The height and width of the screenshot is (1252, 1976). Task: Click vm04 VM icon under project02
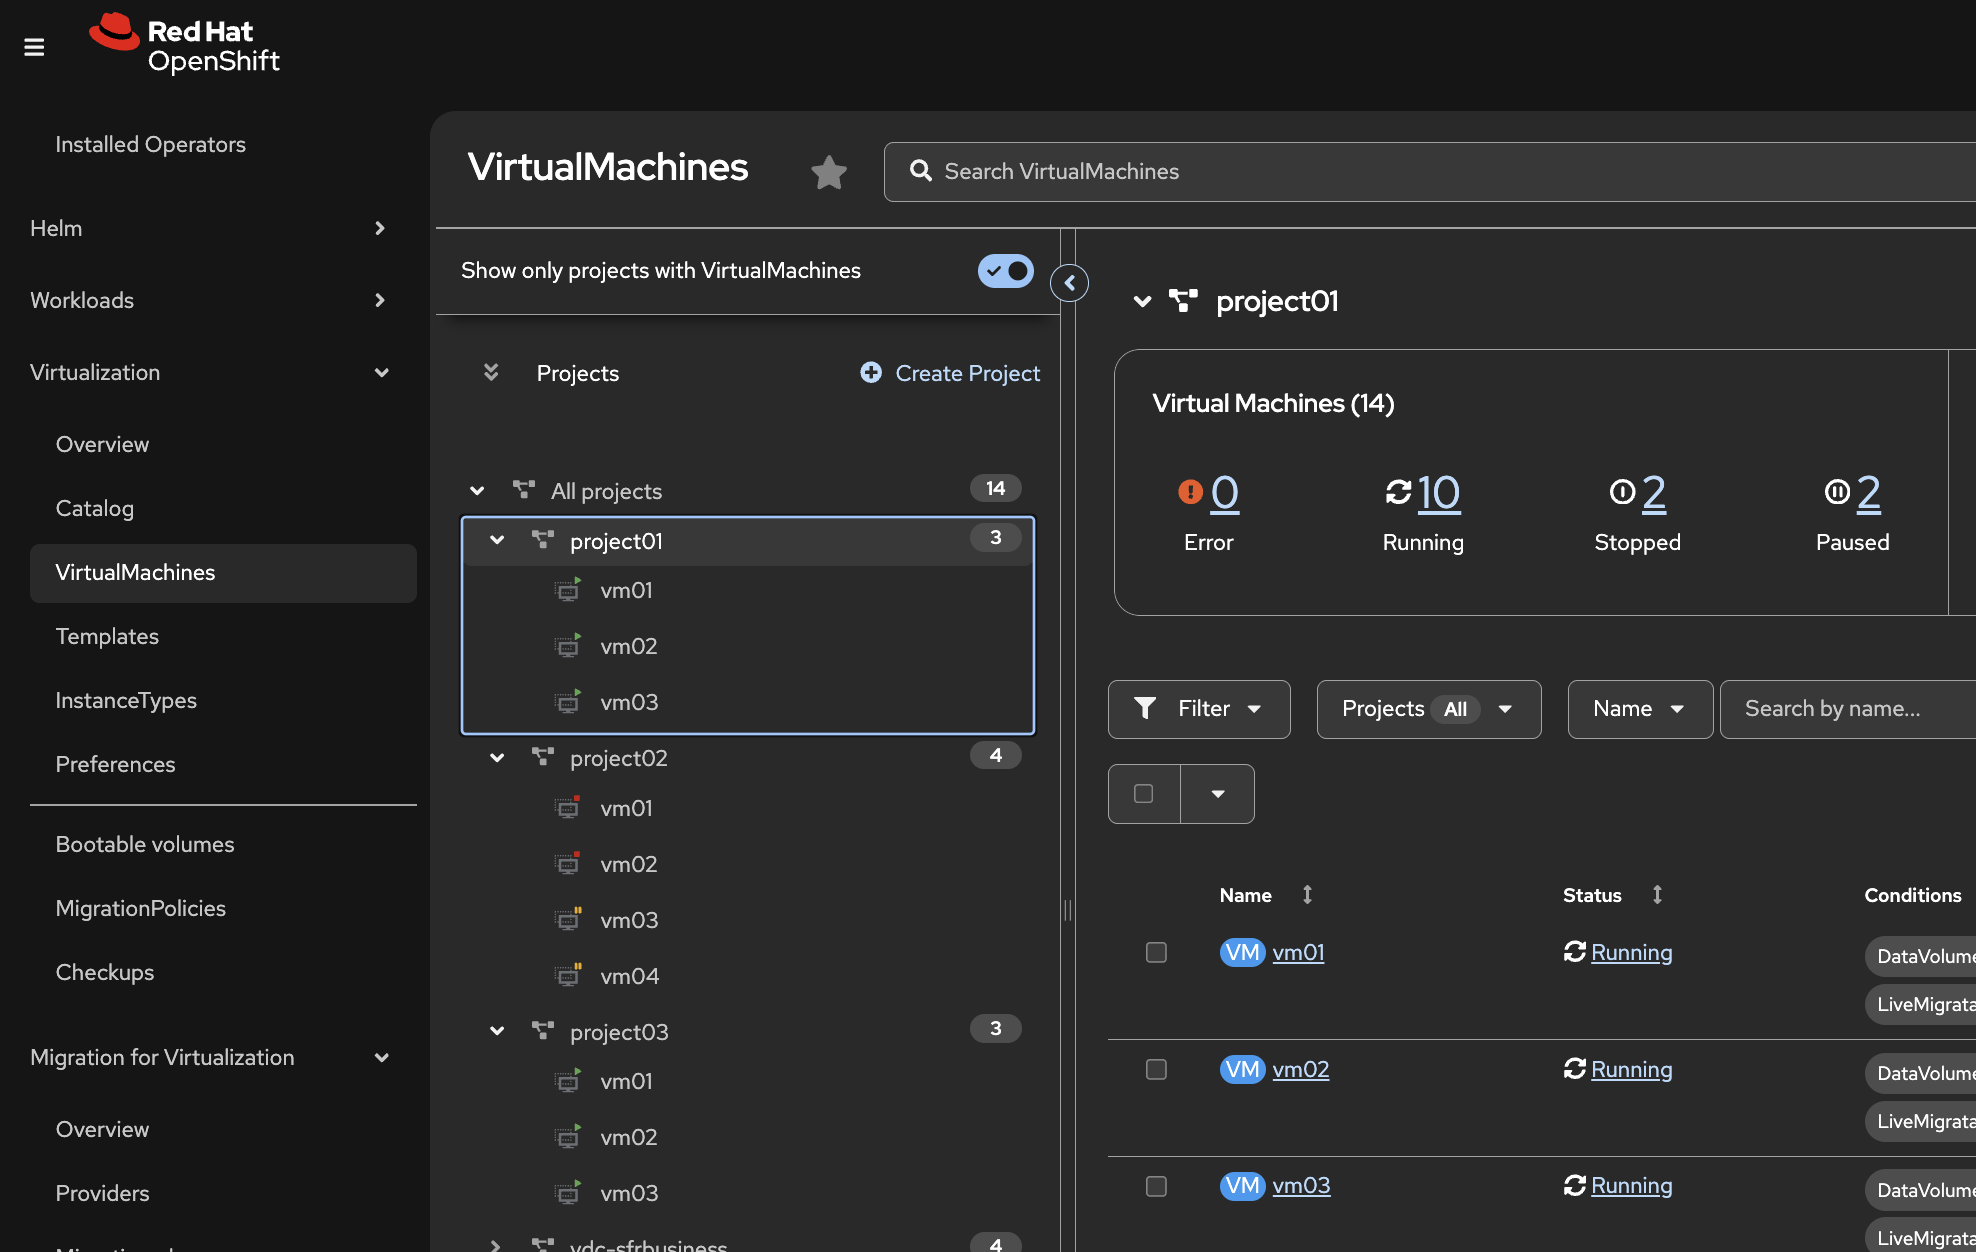coord(568,975)
